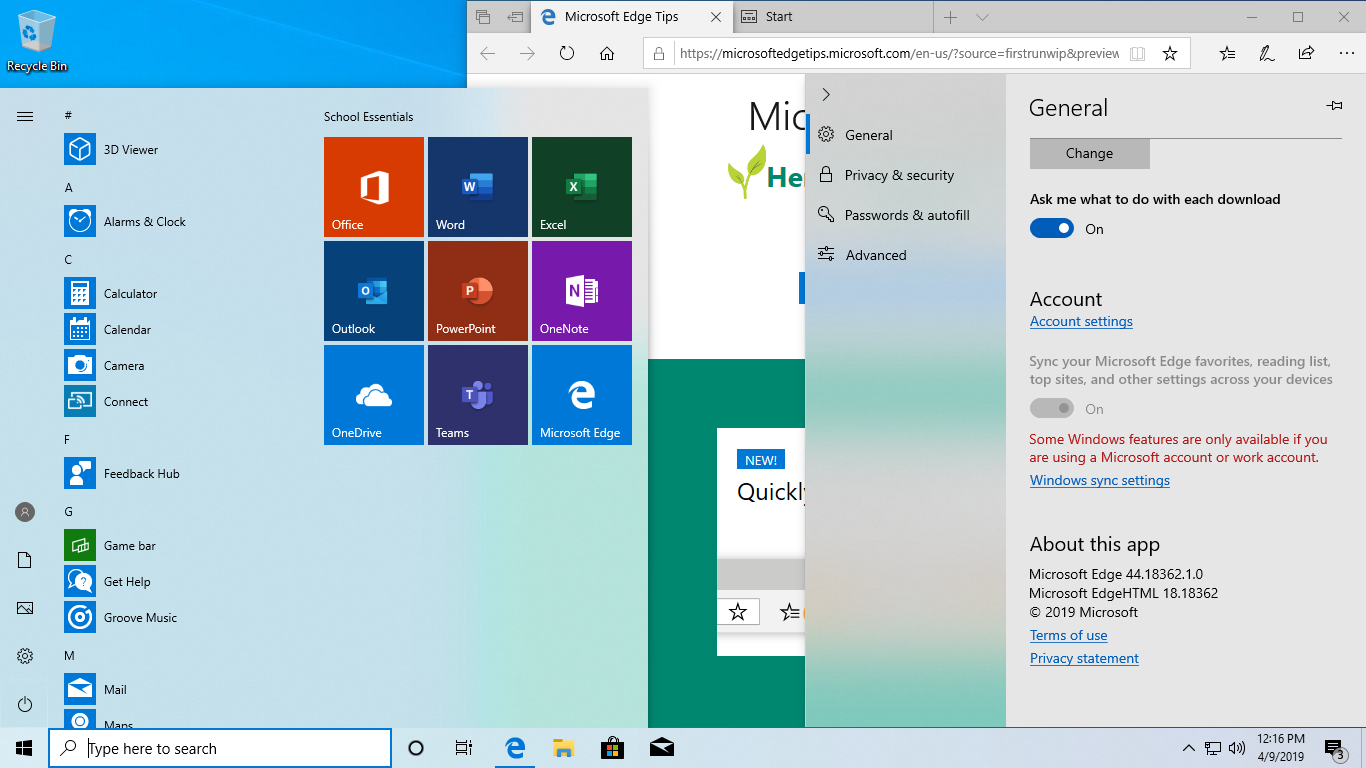This screenshot has height=768, width=1366.
Task: Add this page to favorites star
Action: [1170, 53]
